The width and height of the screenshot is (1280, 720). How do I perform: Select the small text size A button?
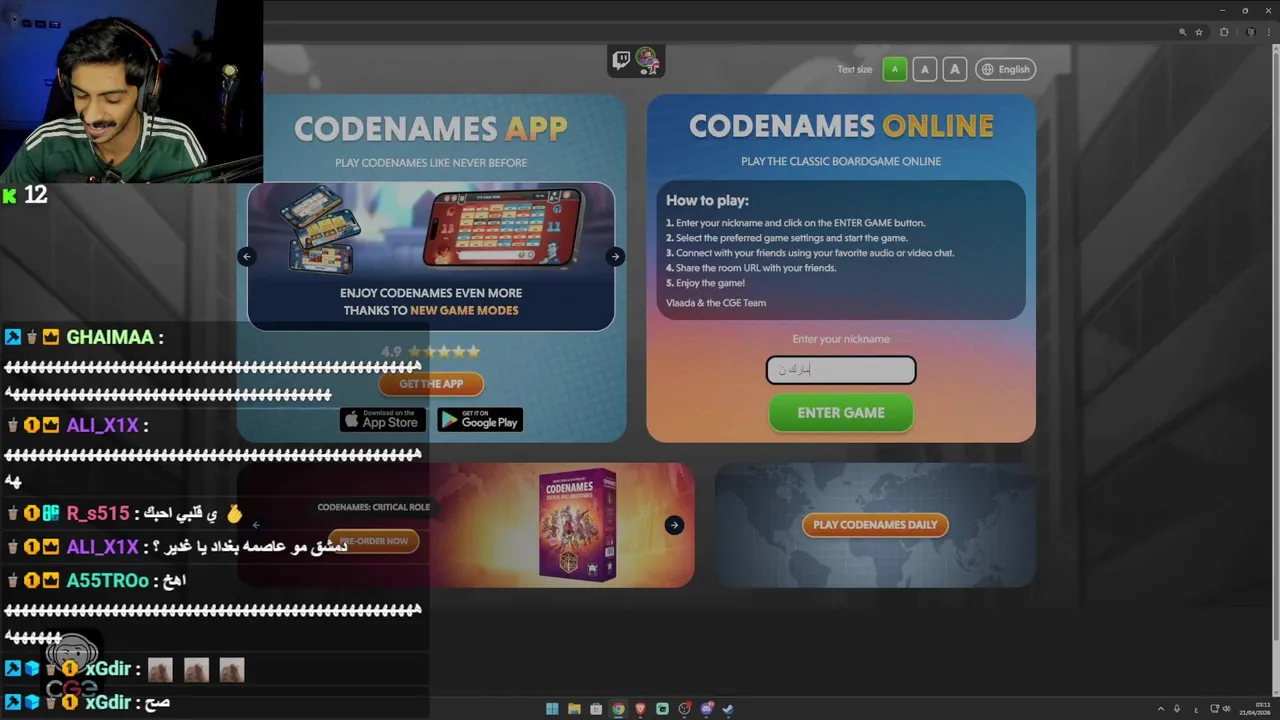[895, 69]
